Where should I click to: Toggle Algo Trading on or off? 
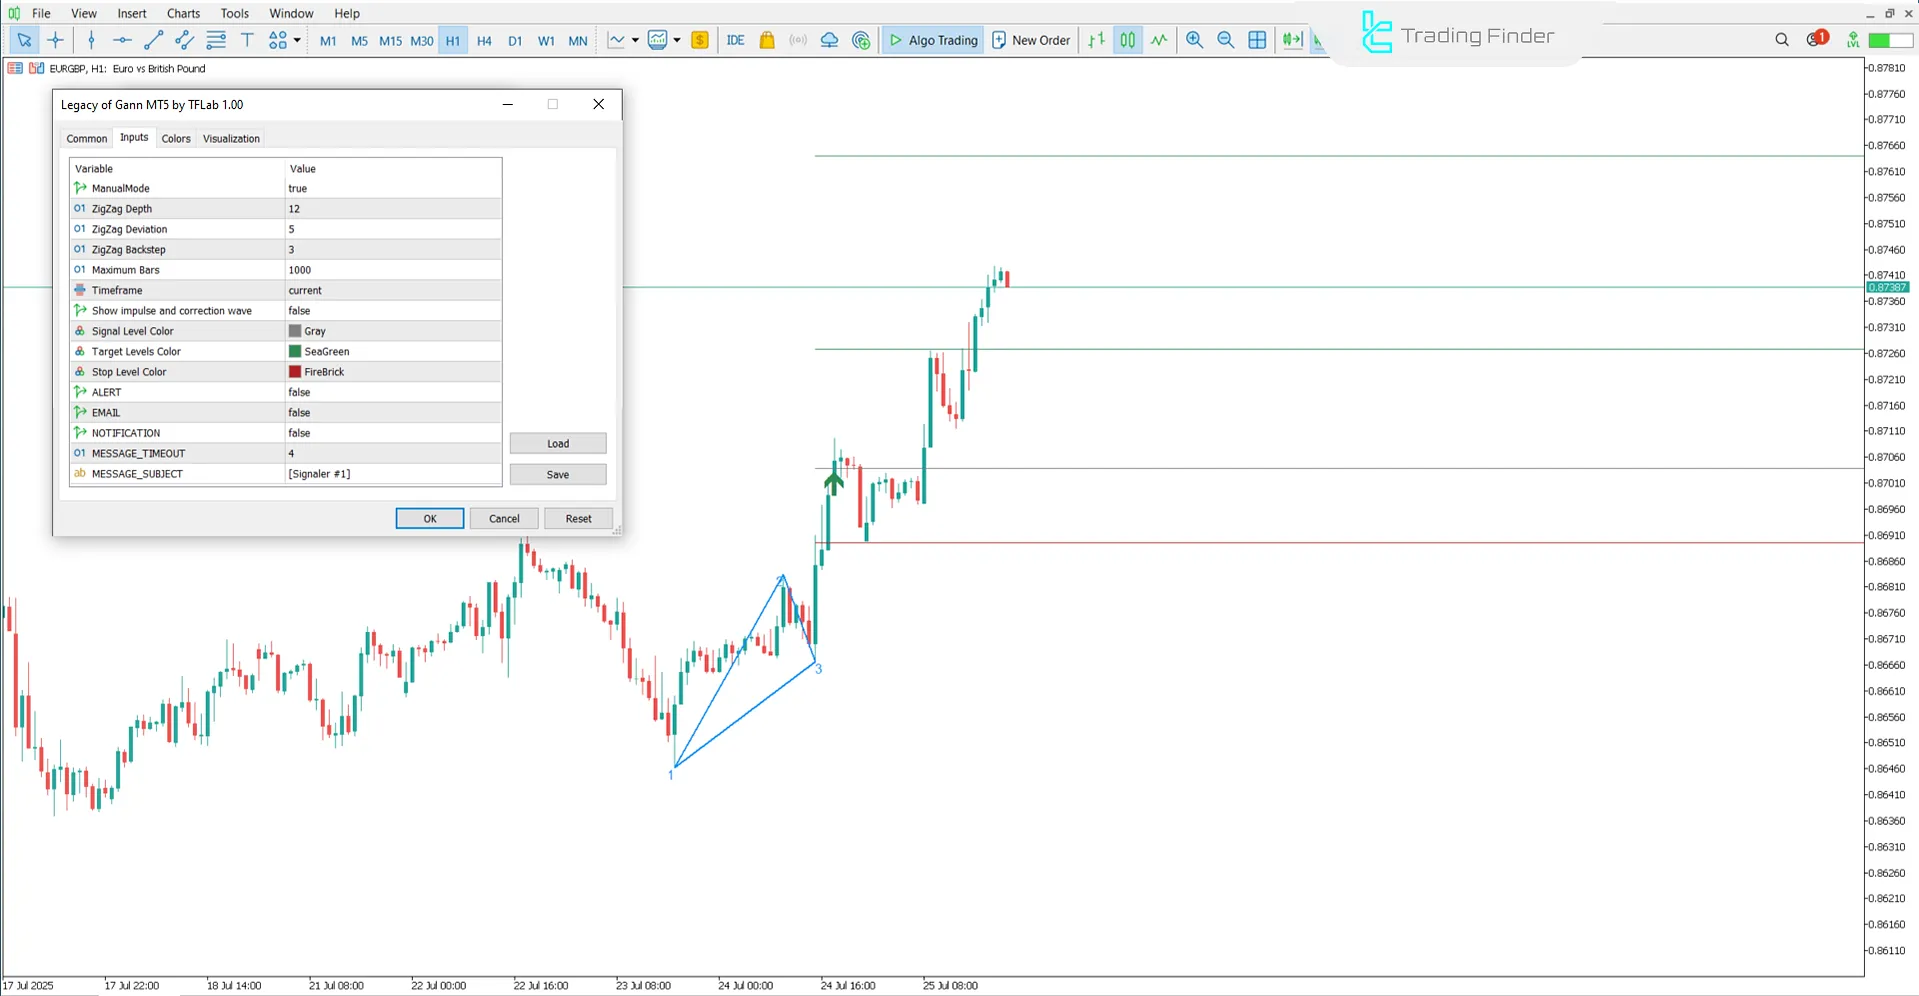[x=931, y=40]
